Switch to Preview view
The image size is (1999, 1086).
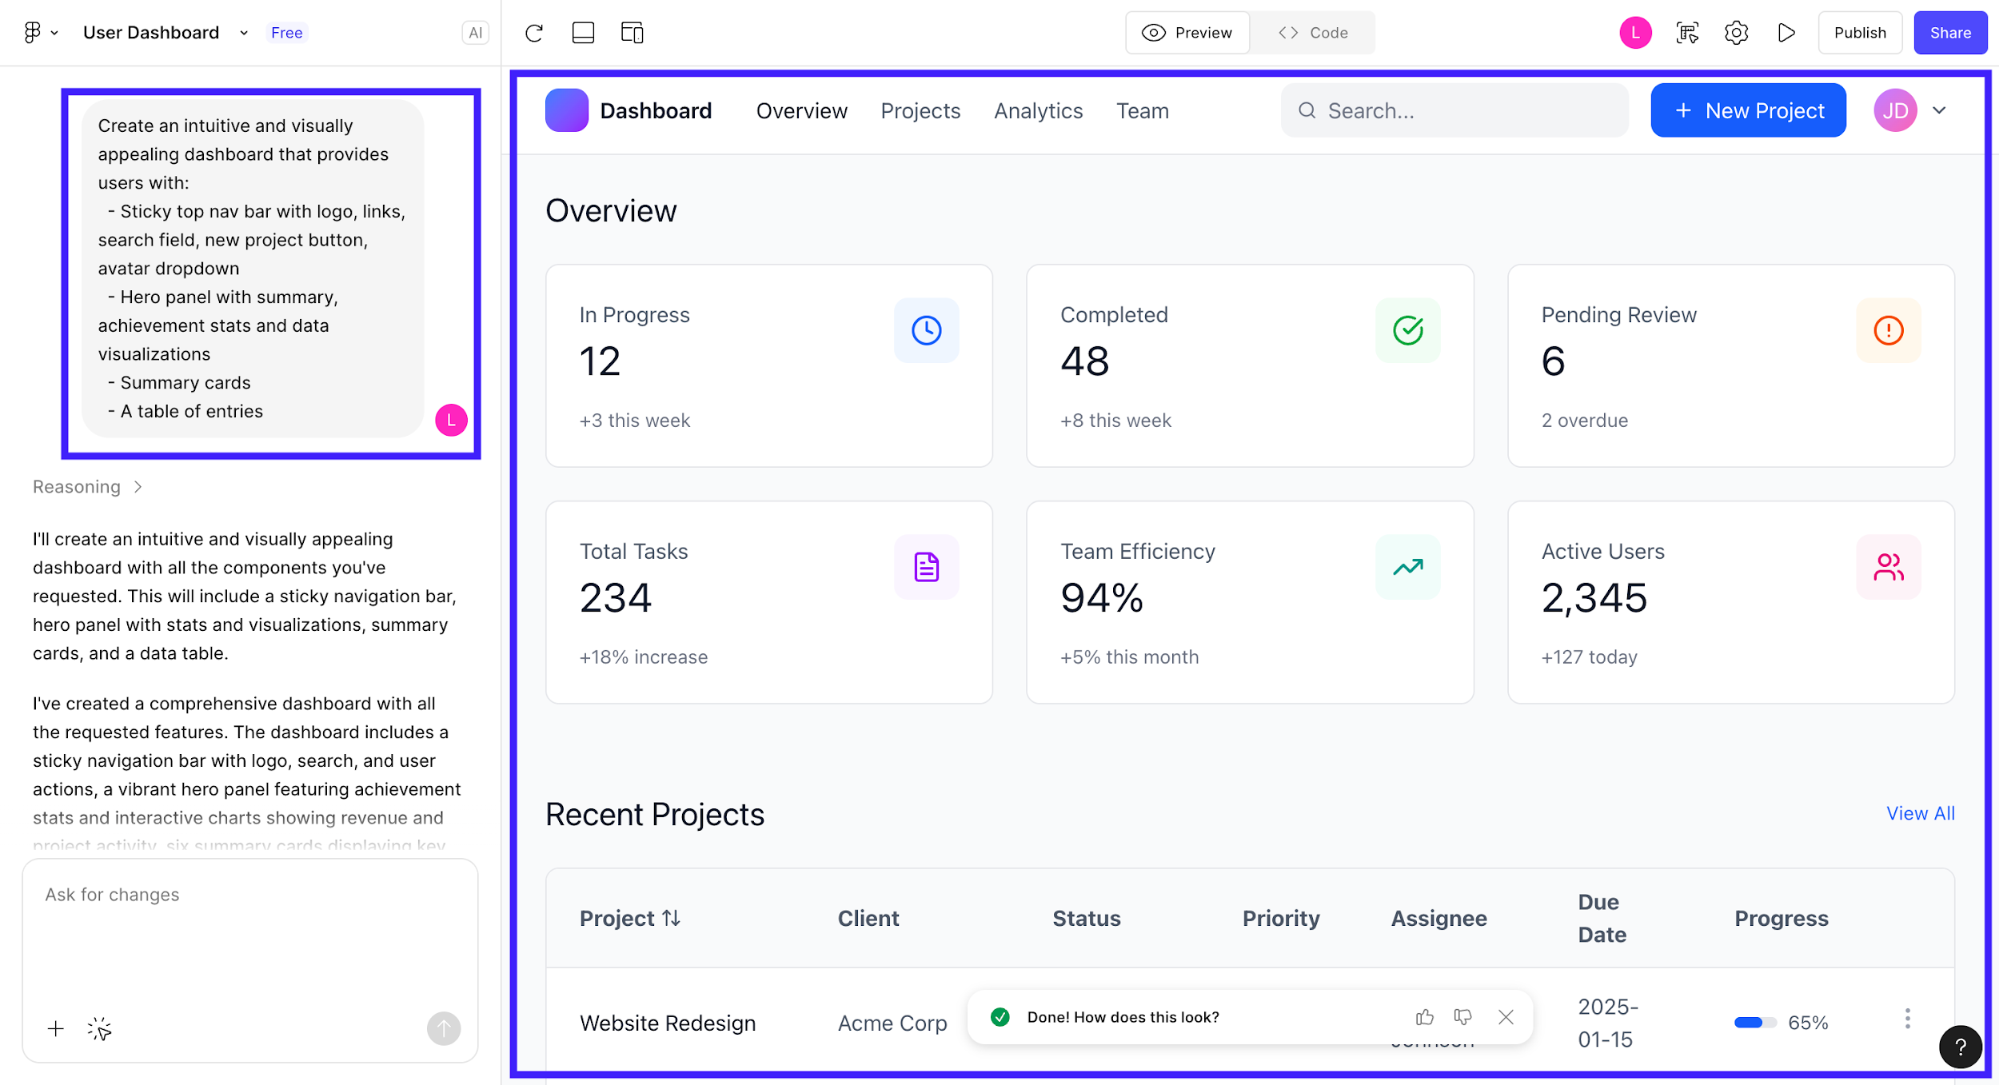coord(1187,33)
